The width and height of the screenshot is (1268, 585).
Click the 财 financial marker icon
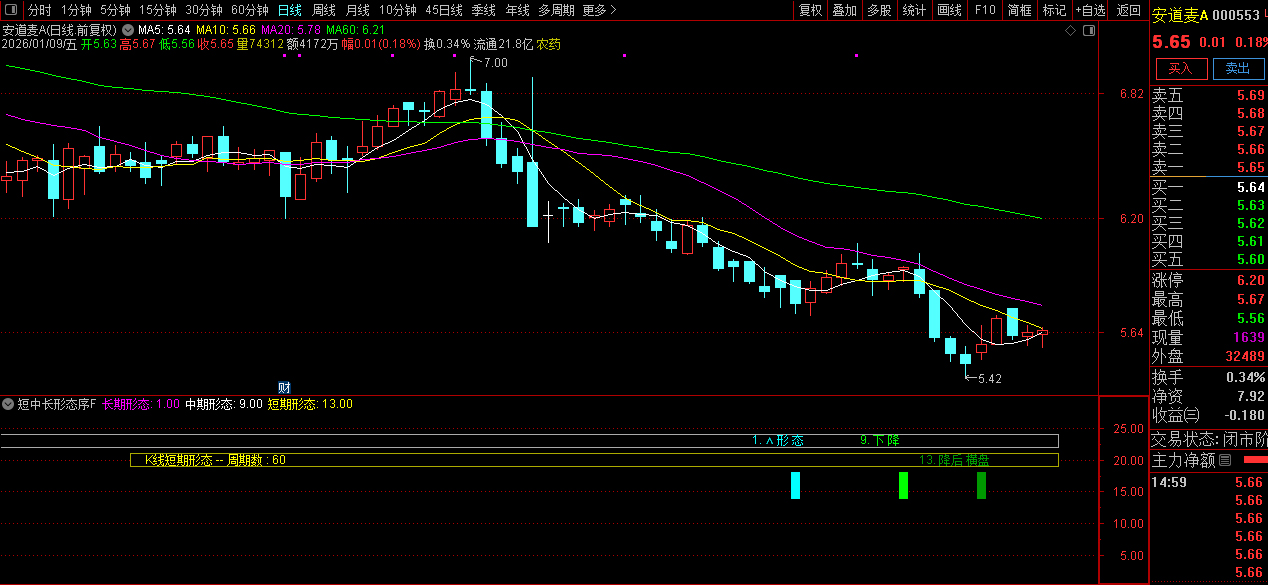click(x=284, y=387)
